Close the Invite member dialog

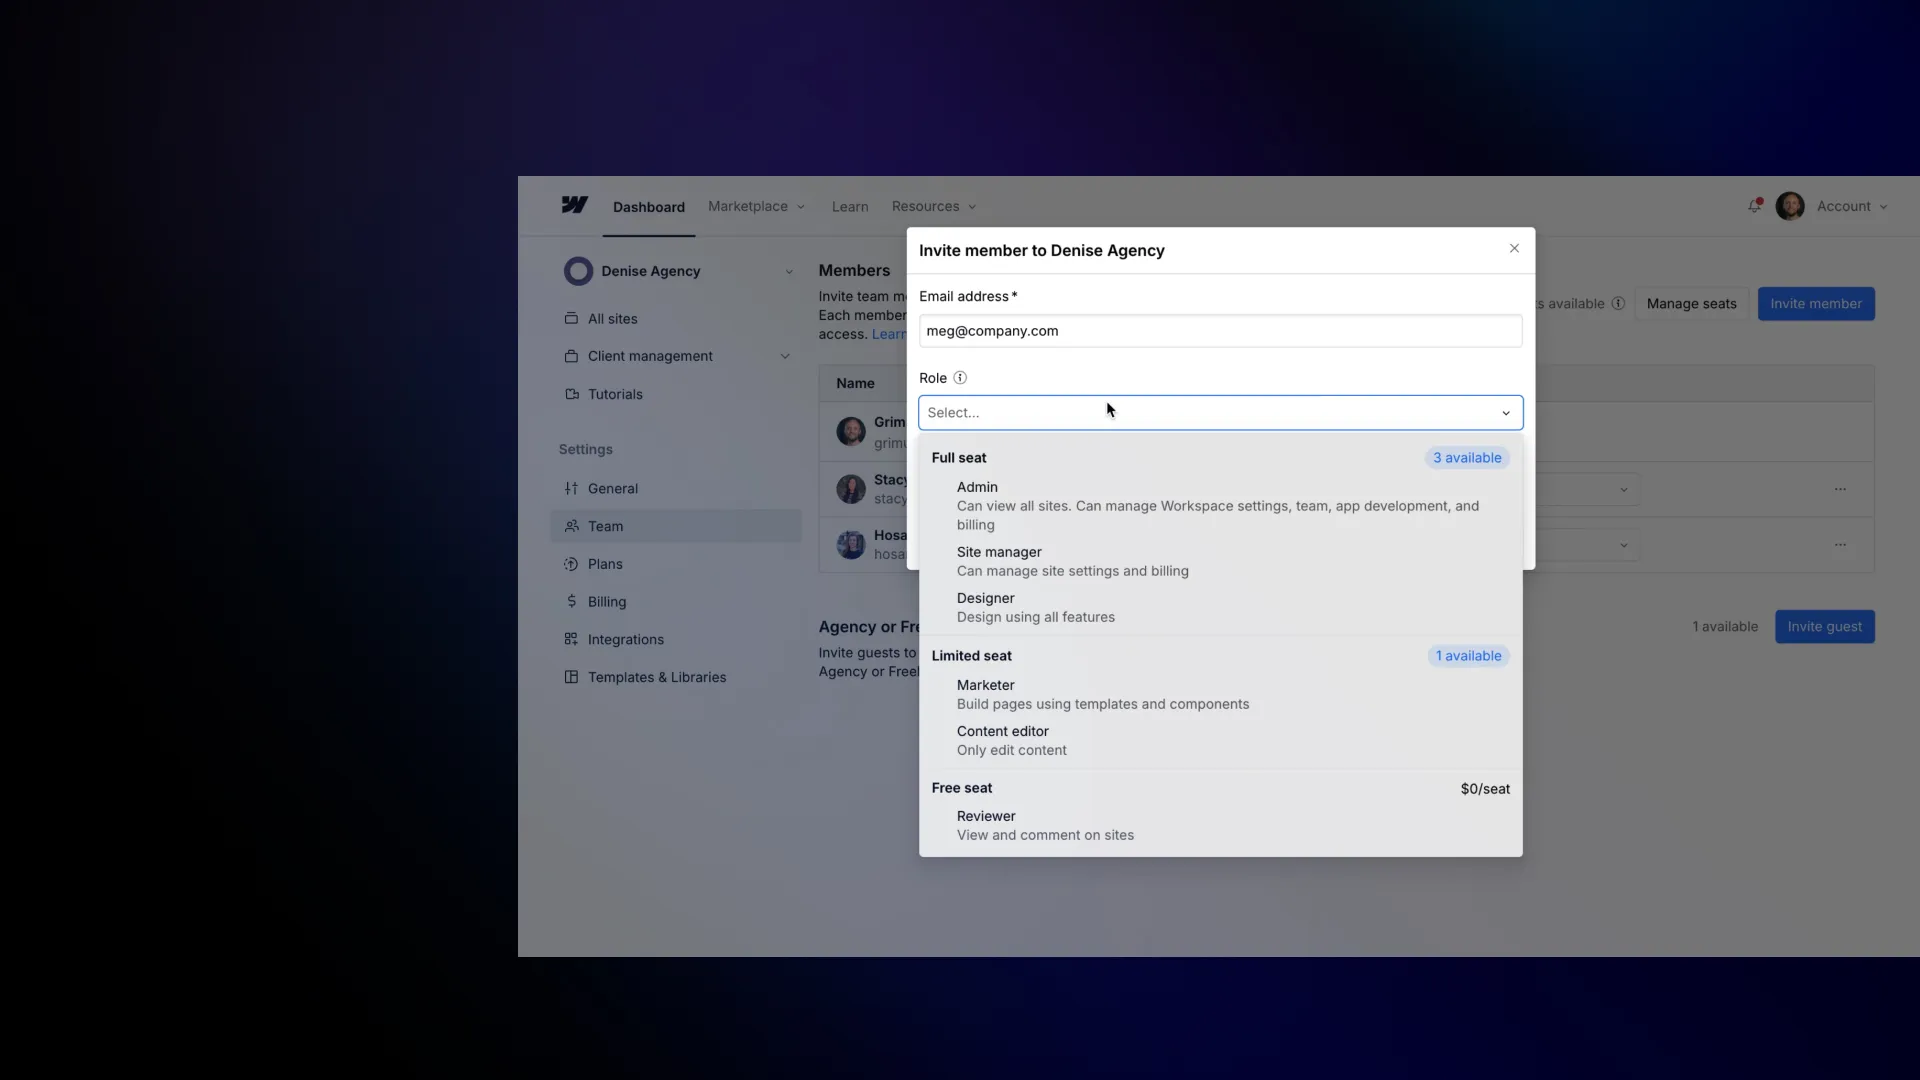tap(1514, 249)
